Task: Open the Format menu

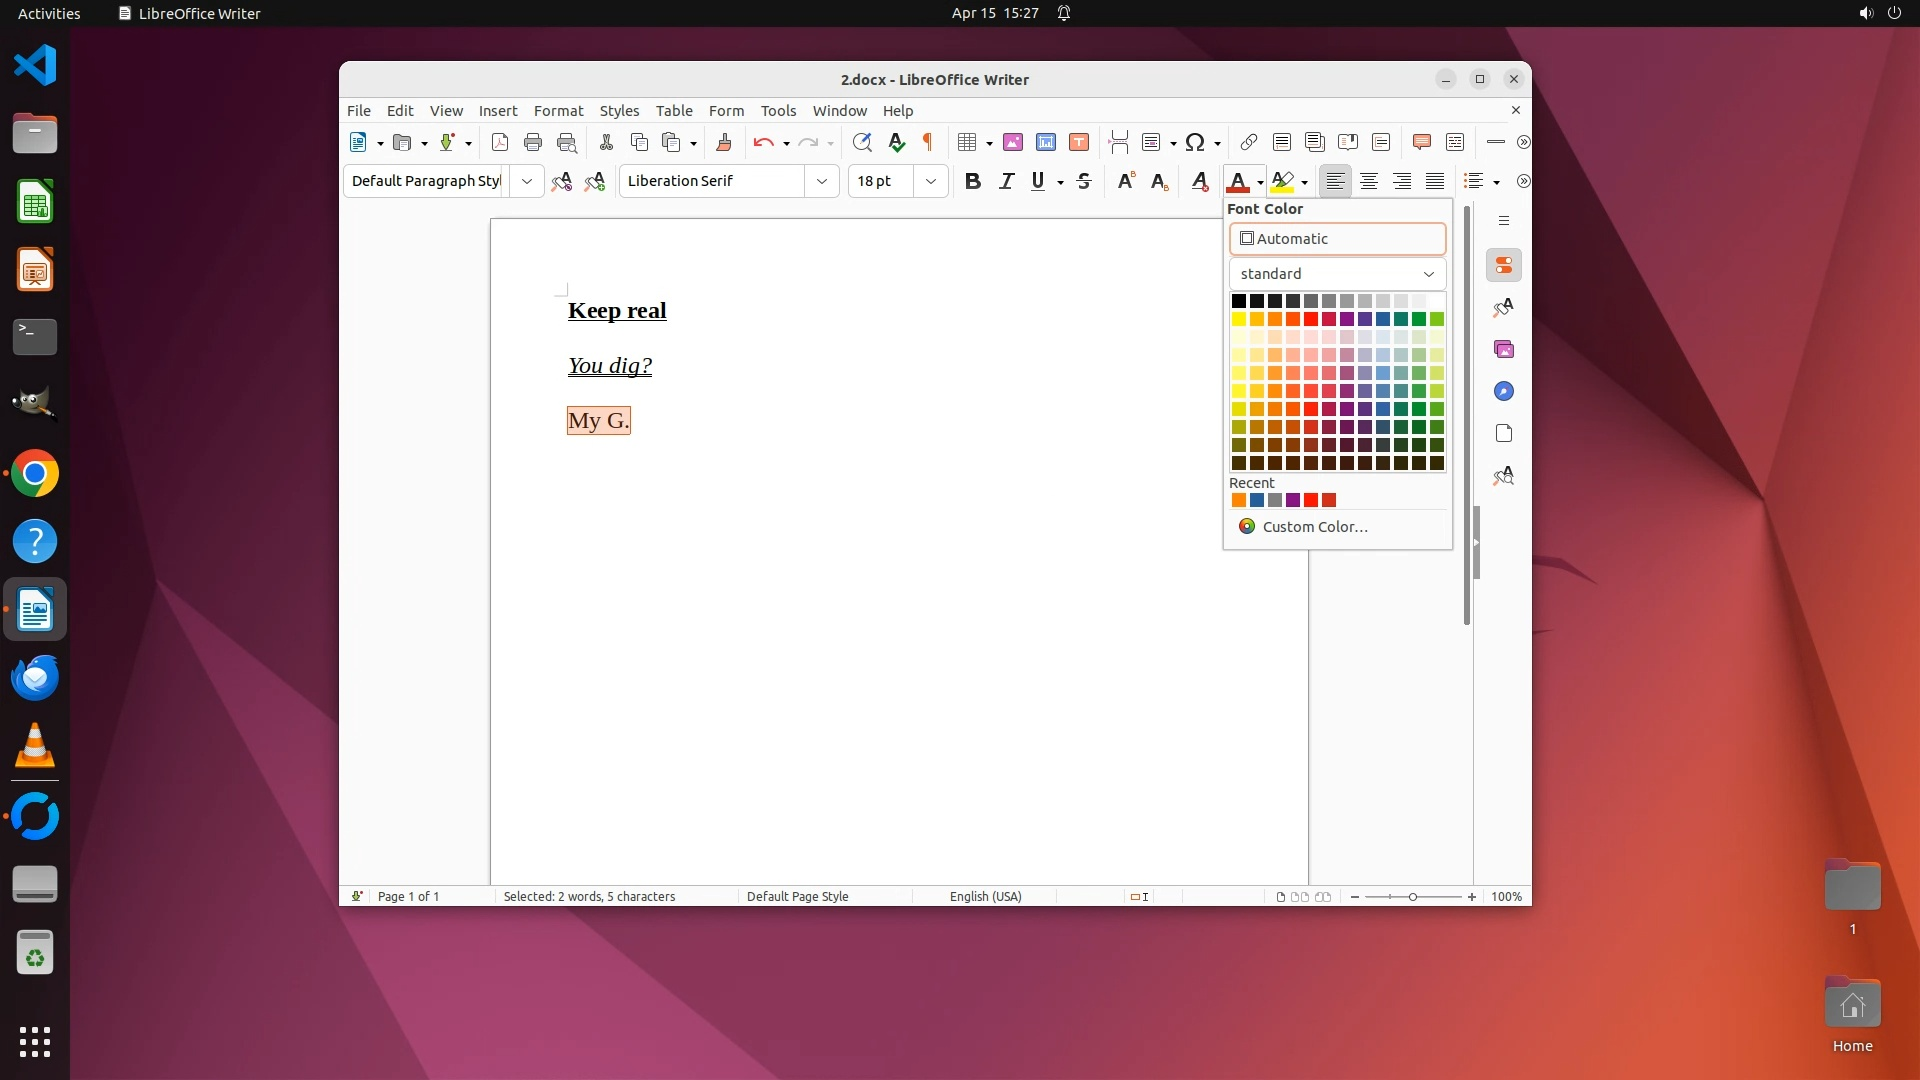Action: (x=558, y=110)
